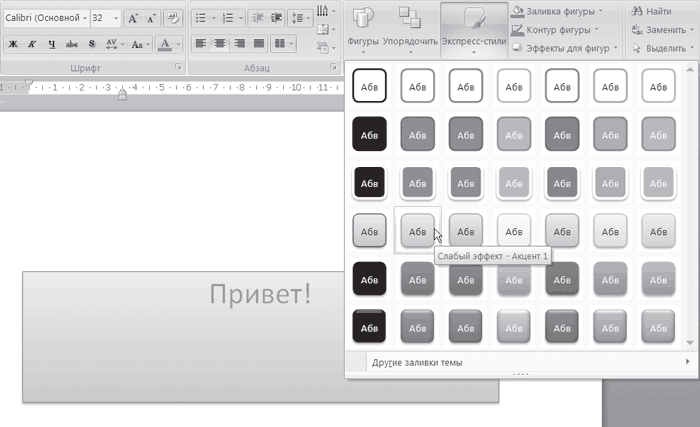Click the text shadow icon

coord(92,44)
